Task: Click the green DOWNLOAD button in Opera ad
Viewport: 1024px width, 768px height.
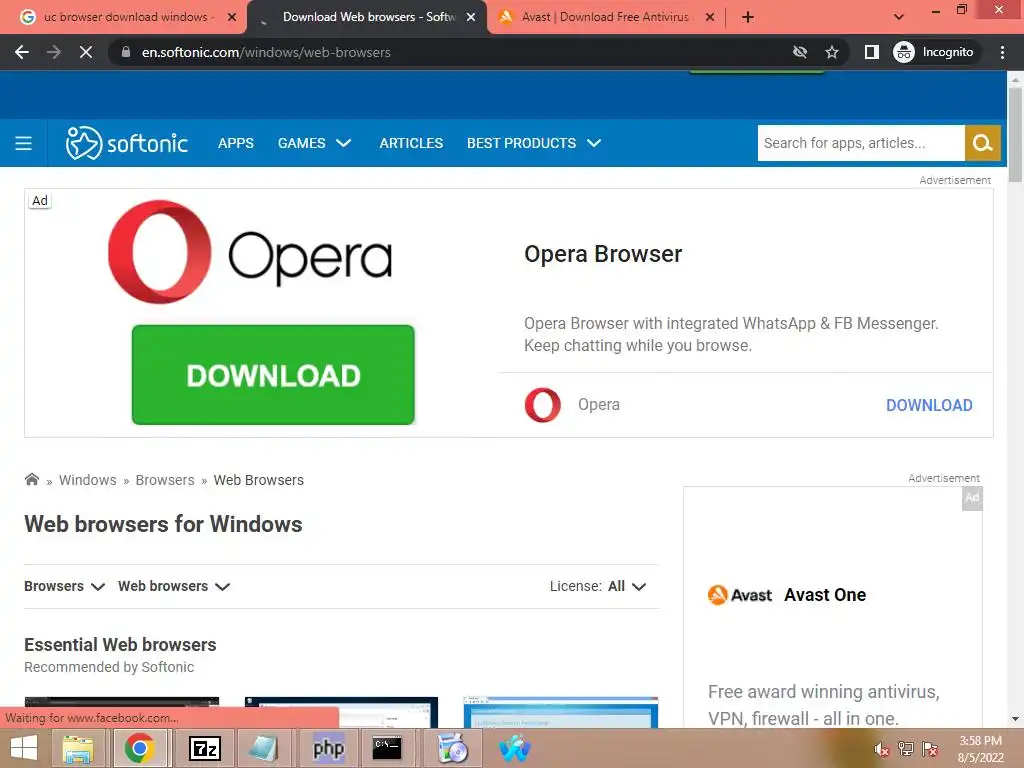Action: coord(273,375)
